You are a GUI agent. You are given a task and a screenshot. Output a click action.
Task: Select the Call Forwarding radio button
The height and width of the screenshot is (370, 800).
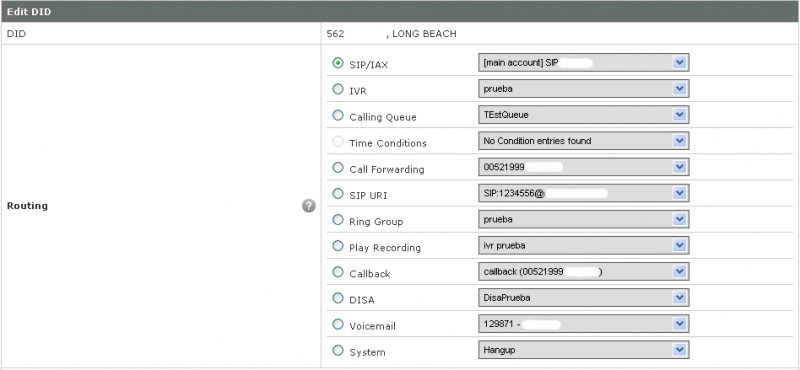pos(338,167)
